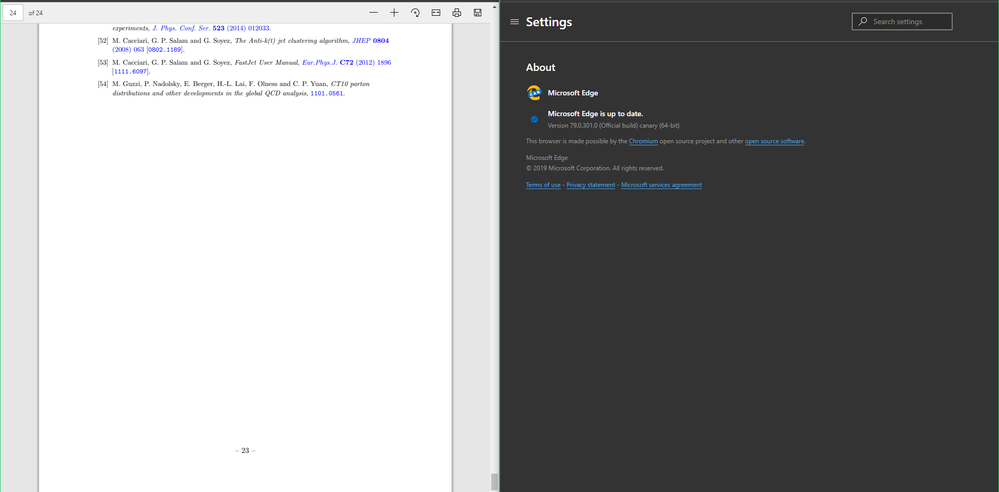Open the open source software link

[x=775, y=141]
